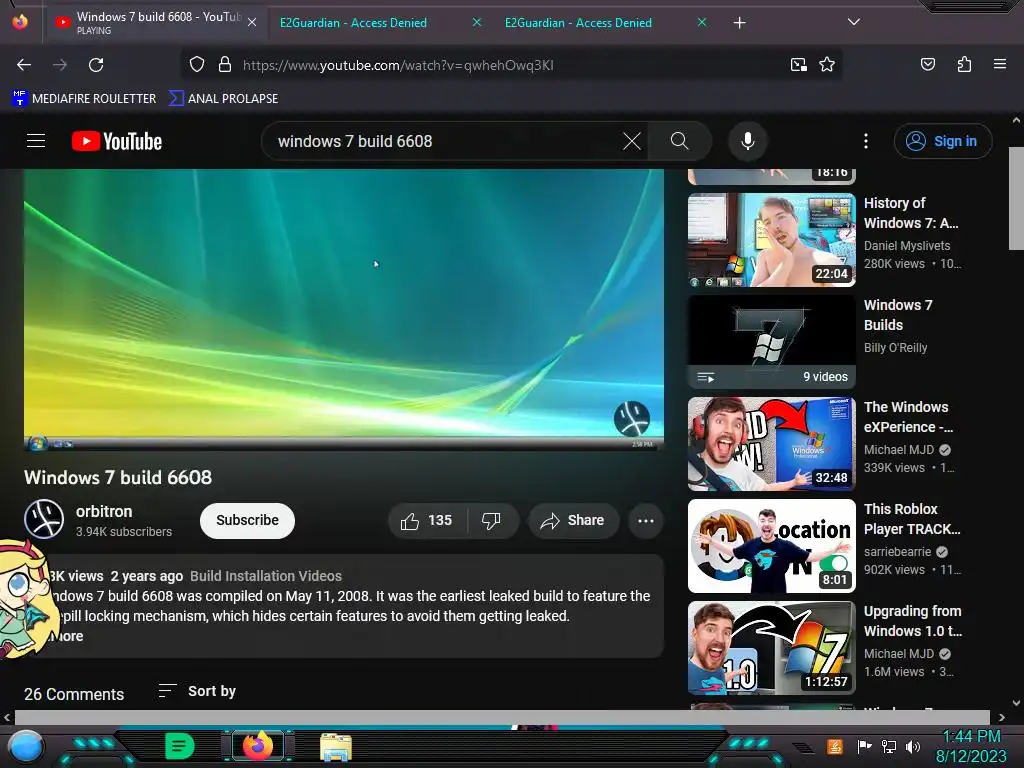1024x768 pixels.
Task: Close the first E2Guardian tab
Action: [x=477, y=22]
